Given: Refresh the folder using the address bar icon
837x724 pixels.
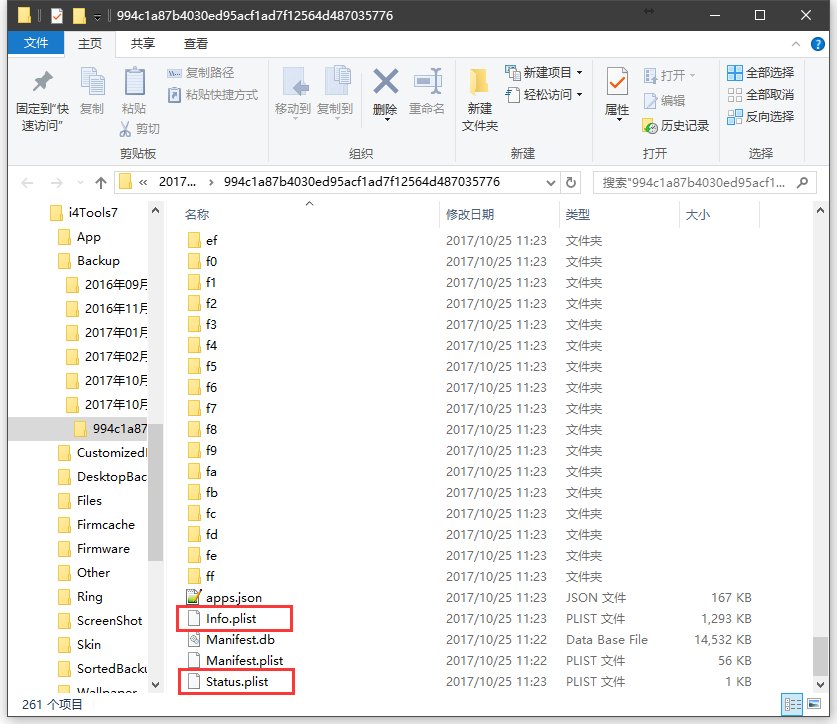Looking at the screenshot, I should pos(568,181).
